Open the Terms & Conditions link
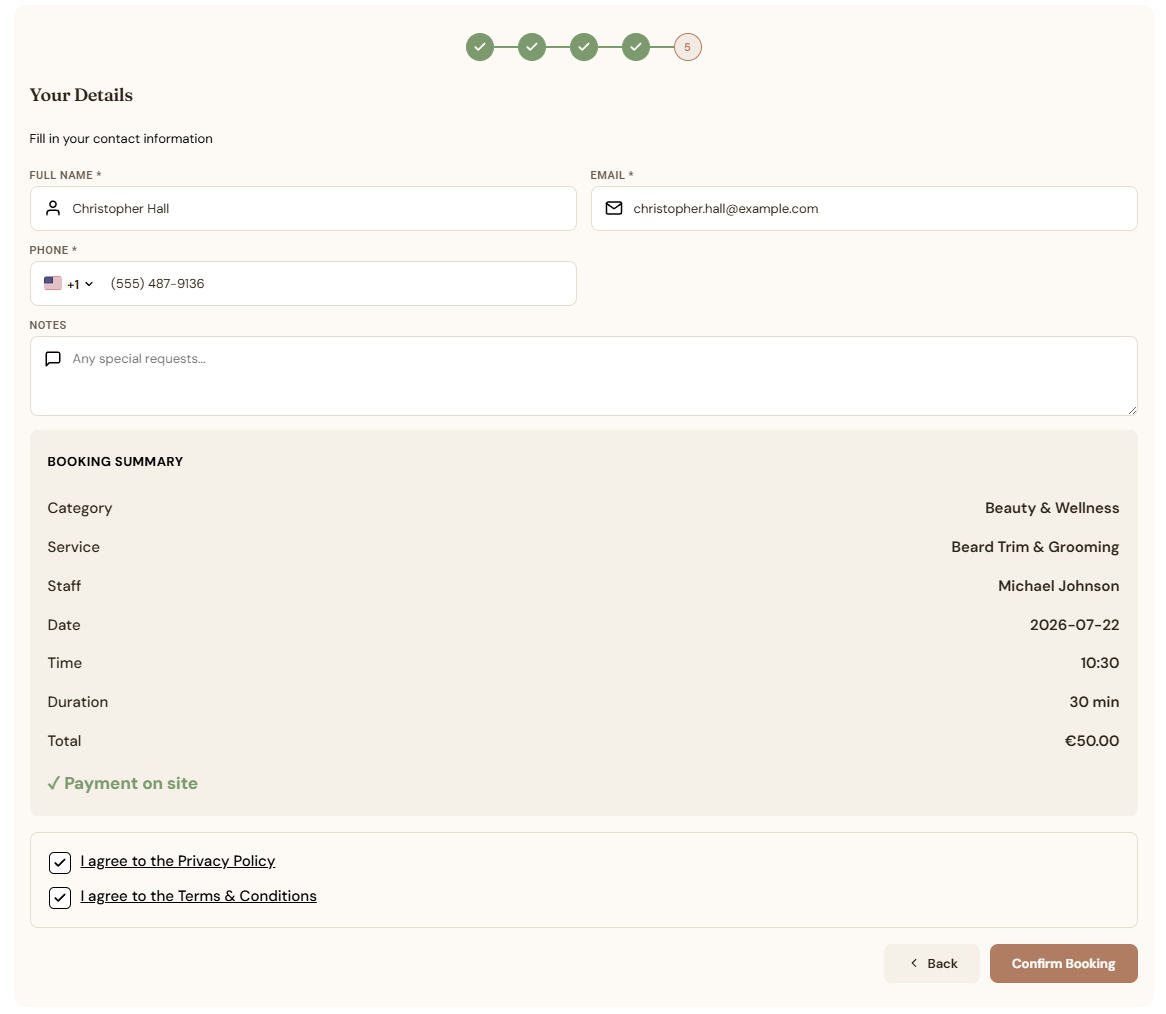 [x=199, y=896]
